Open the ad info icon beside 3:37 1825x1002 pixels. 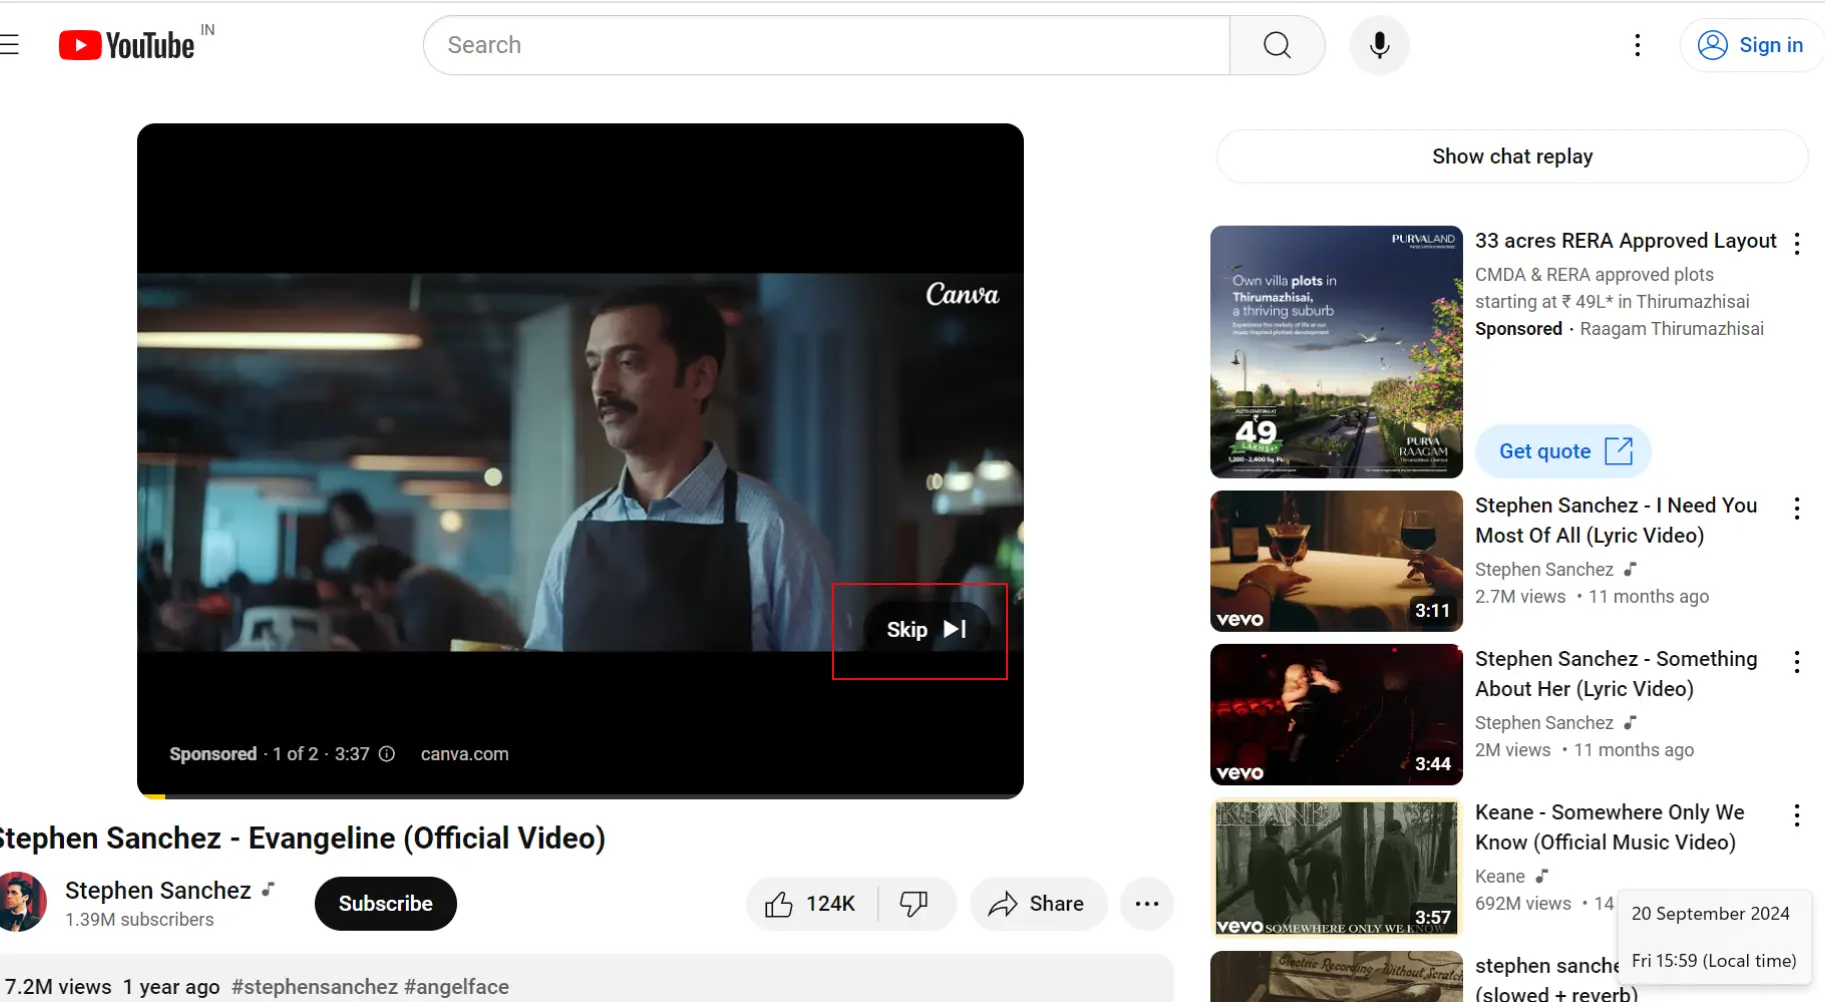coord(387,754)
